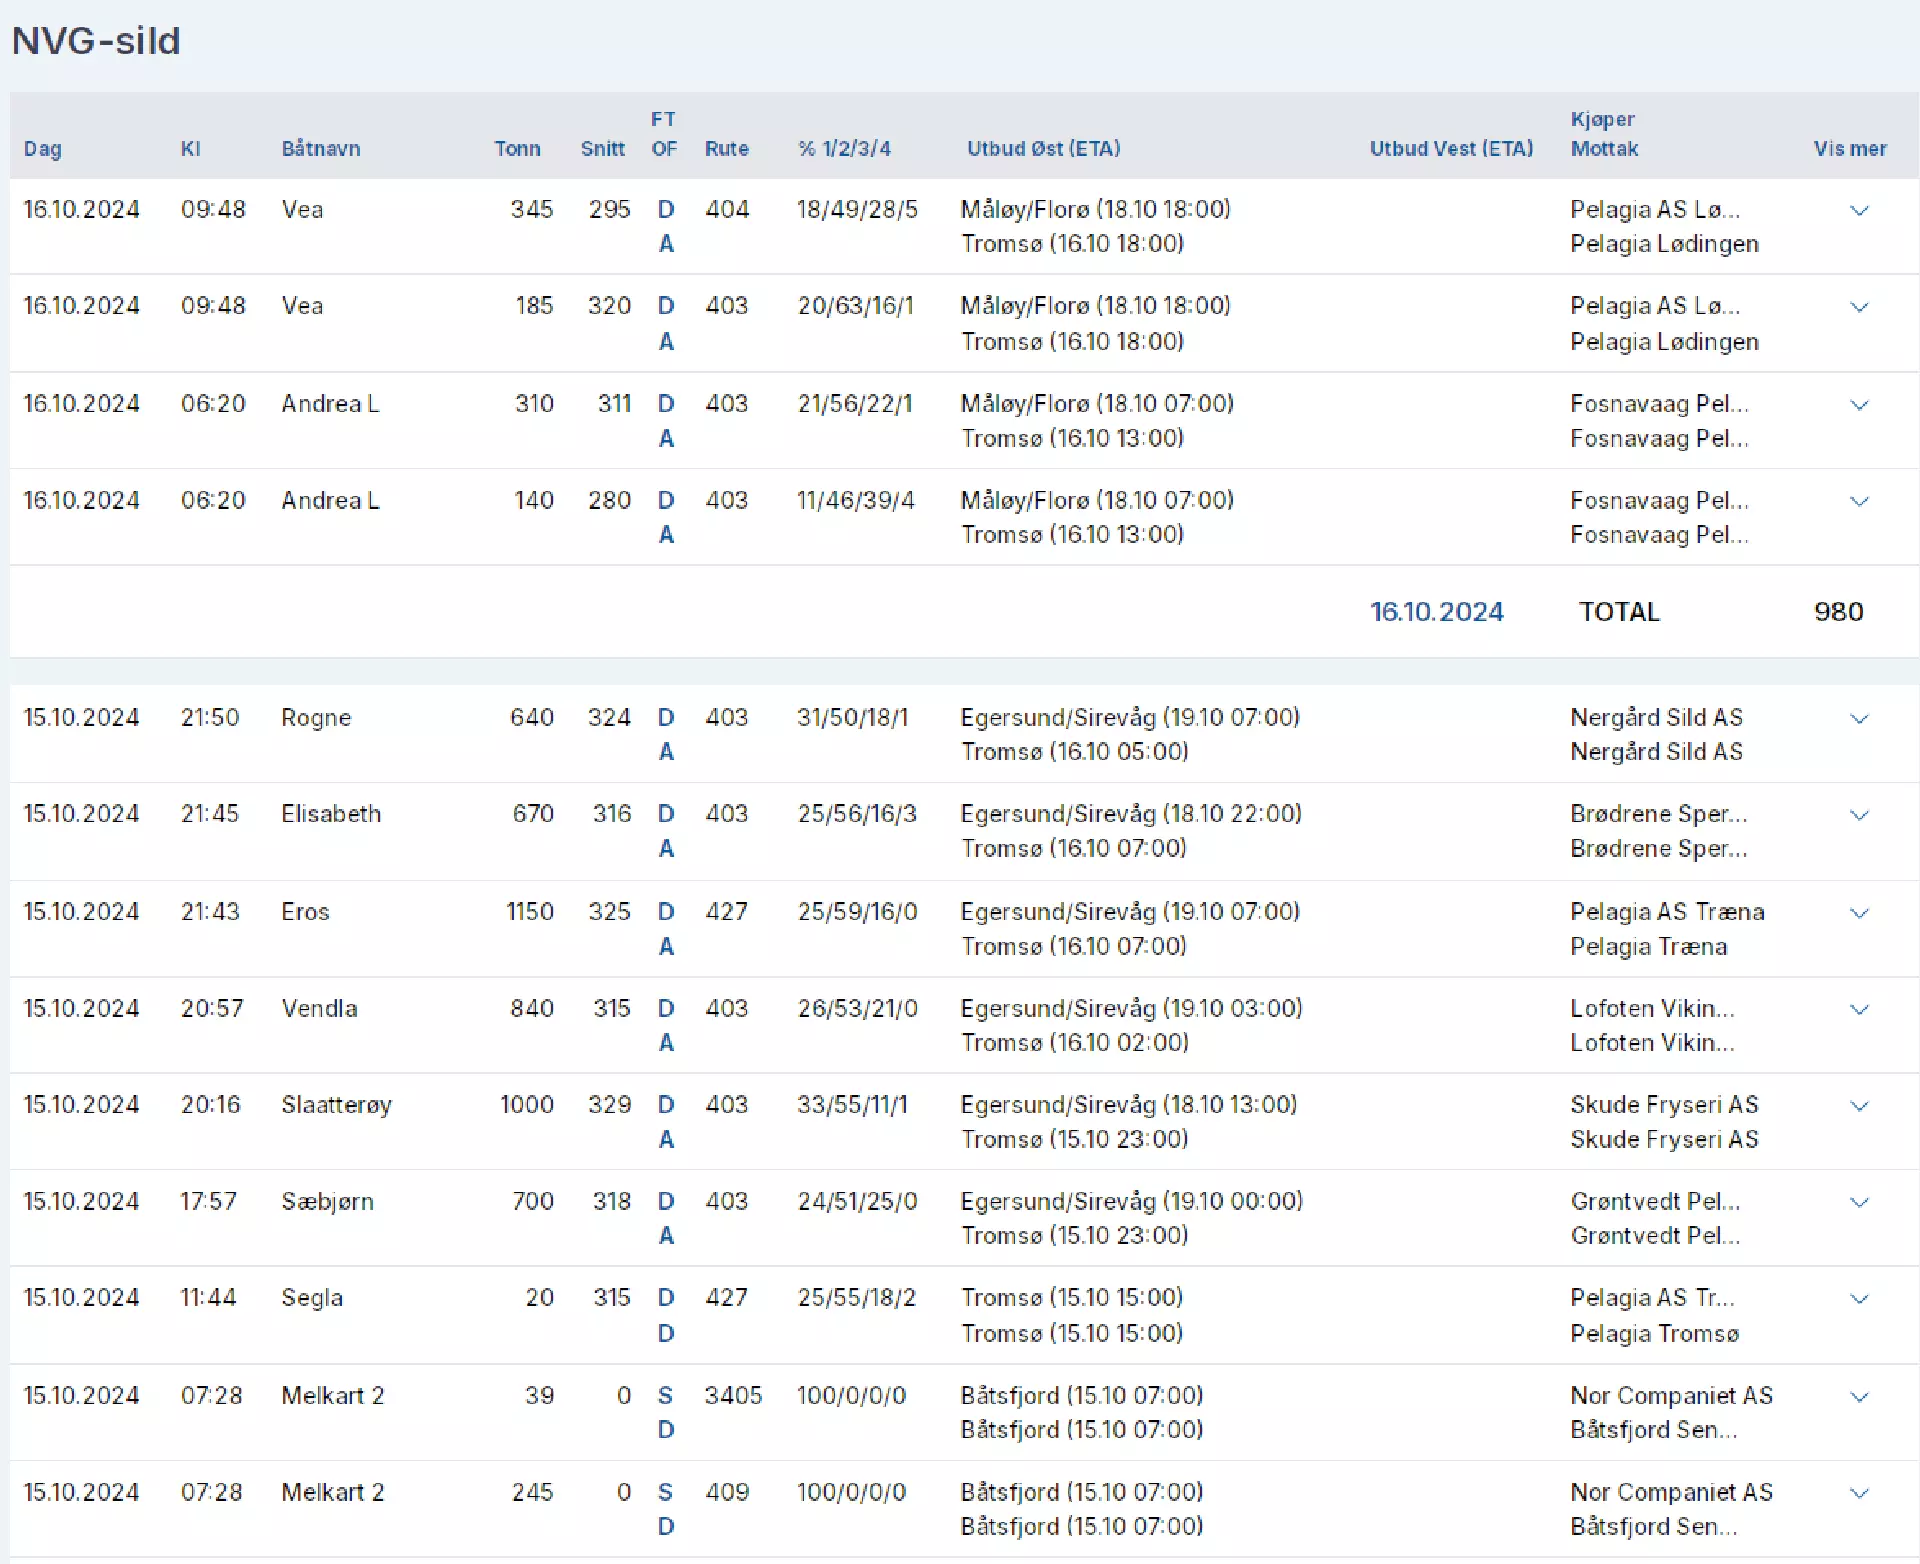Select the boat name Eros

coord(305,912)
